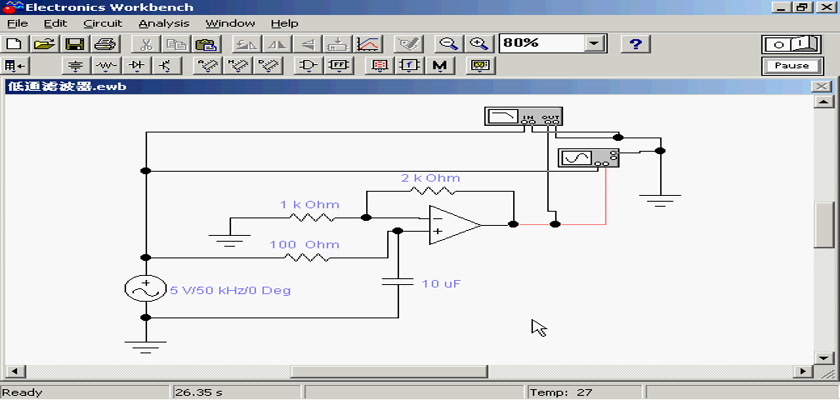Open the Transistors parts bin
The width and height of the screenshot is (840, 400).
pos(167,66)
